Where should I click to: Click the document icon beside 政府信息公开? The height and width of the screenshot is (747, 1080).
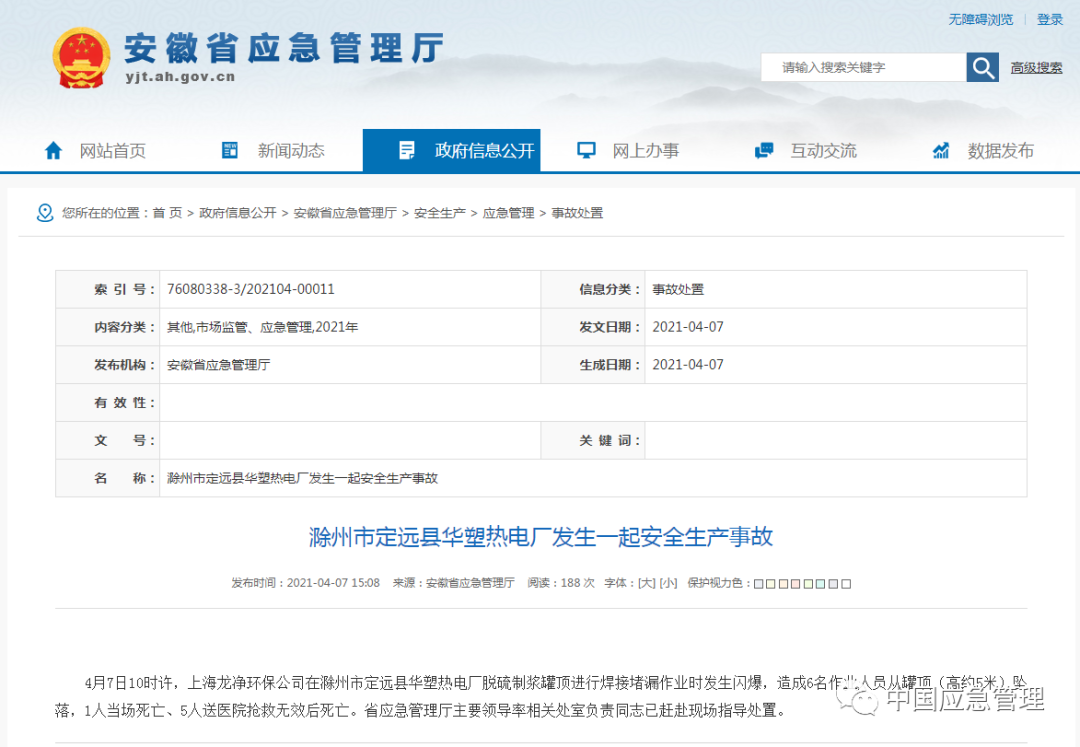407,150
